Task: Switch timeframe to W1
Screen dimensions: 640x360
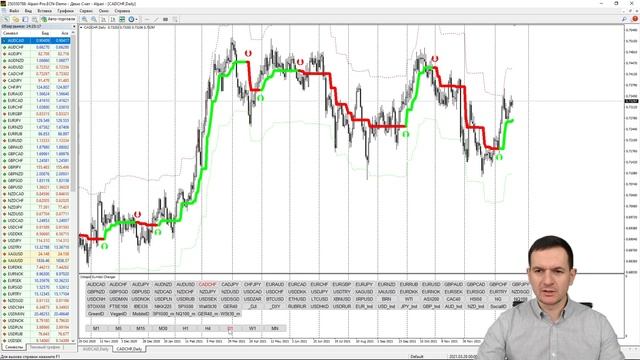Action: point(252,328)
